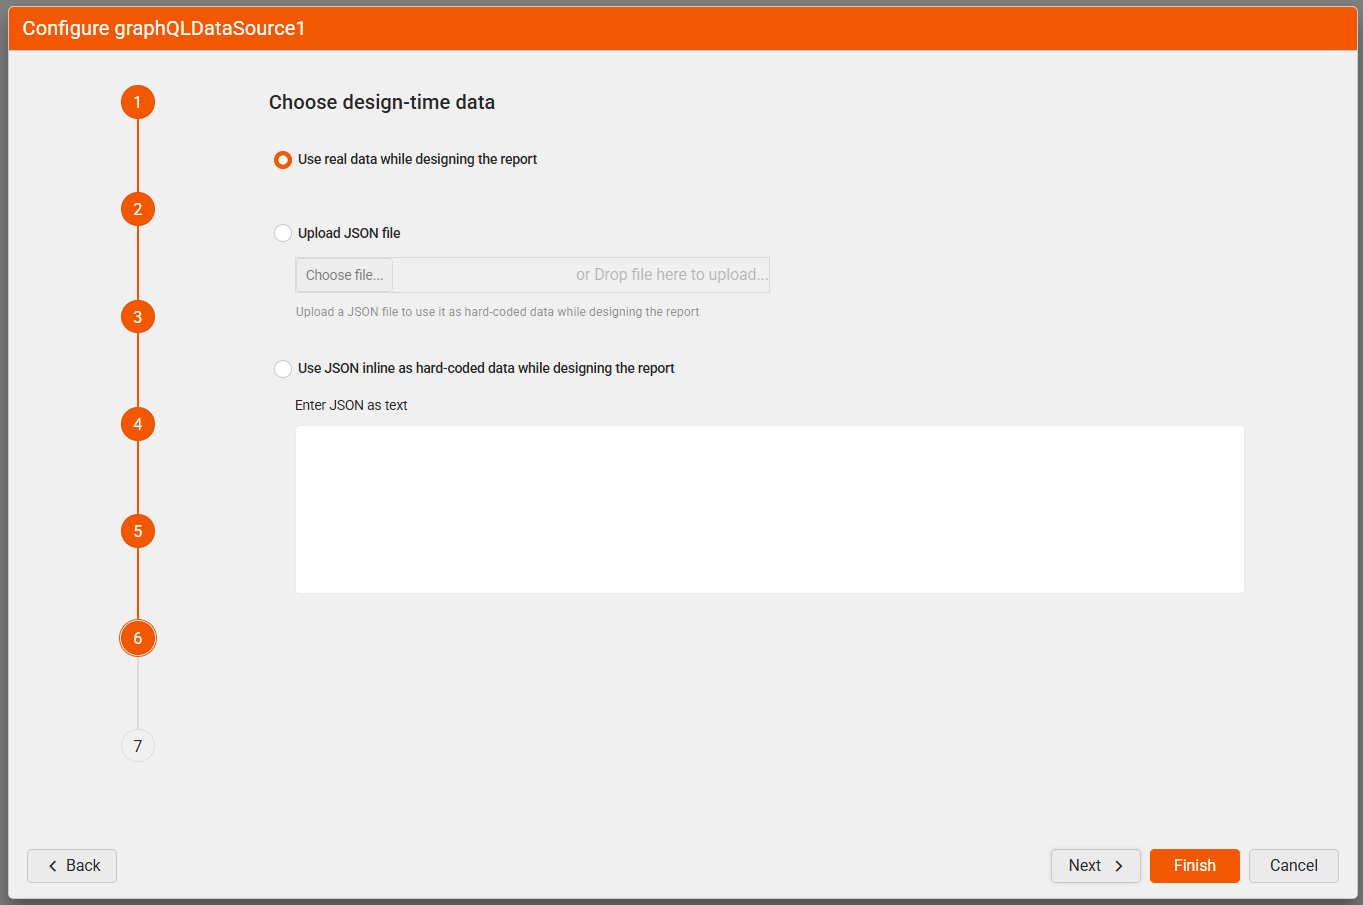Proceed with the Next button
The image size is (1363, 905).
point(1095,866)
